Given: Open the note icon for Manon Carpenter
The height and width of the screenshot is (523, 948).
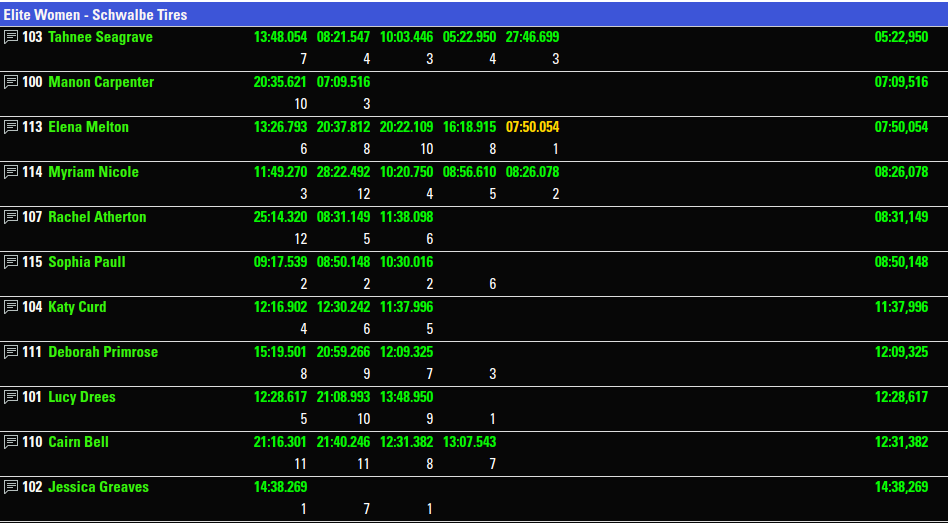Looking at the screenshot, I should point(11,82).
